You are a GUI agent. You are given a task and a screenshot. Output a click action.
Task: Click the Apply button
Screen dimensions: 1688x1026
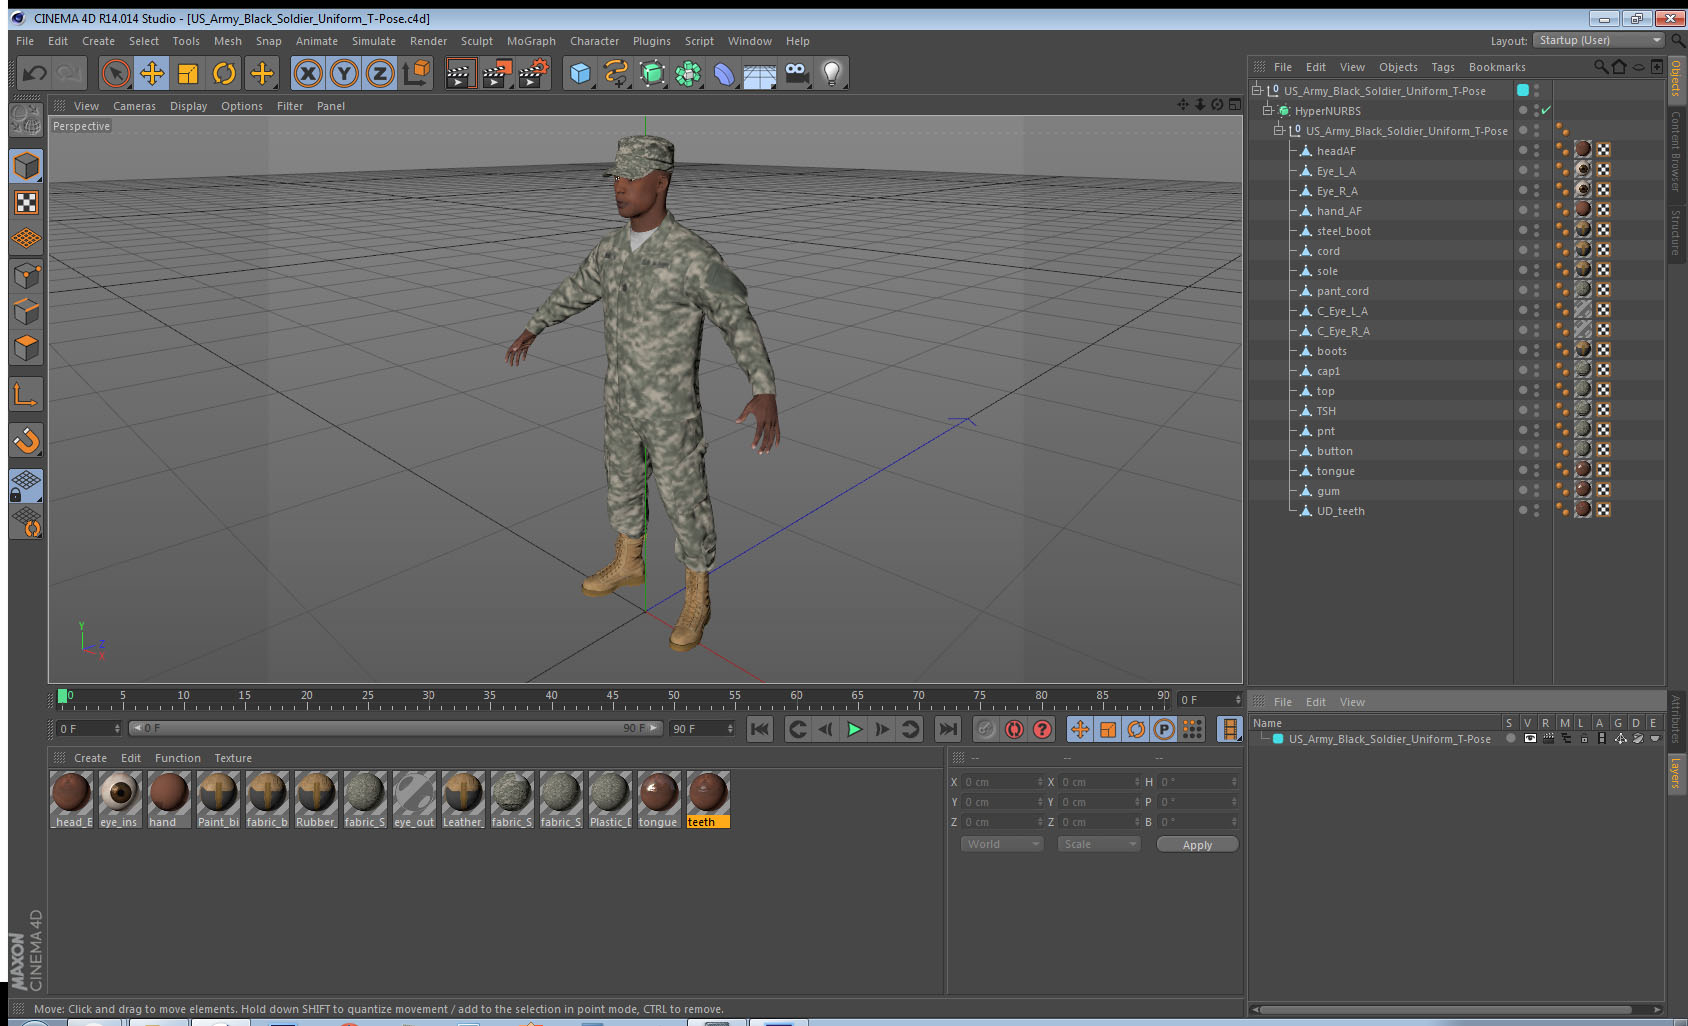tap(1197, 845)
